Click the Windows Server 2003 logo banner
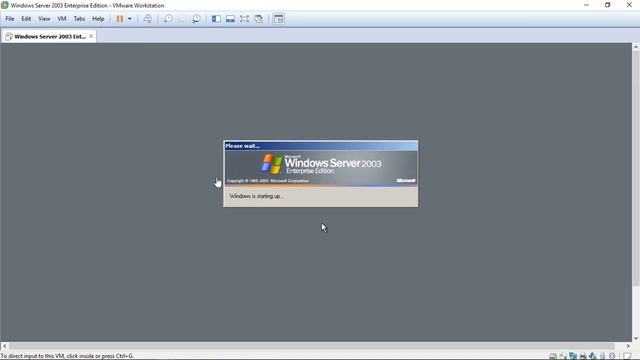This screenshot has height=360, width=640. tap(321, 168)
